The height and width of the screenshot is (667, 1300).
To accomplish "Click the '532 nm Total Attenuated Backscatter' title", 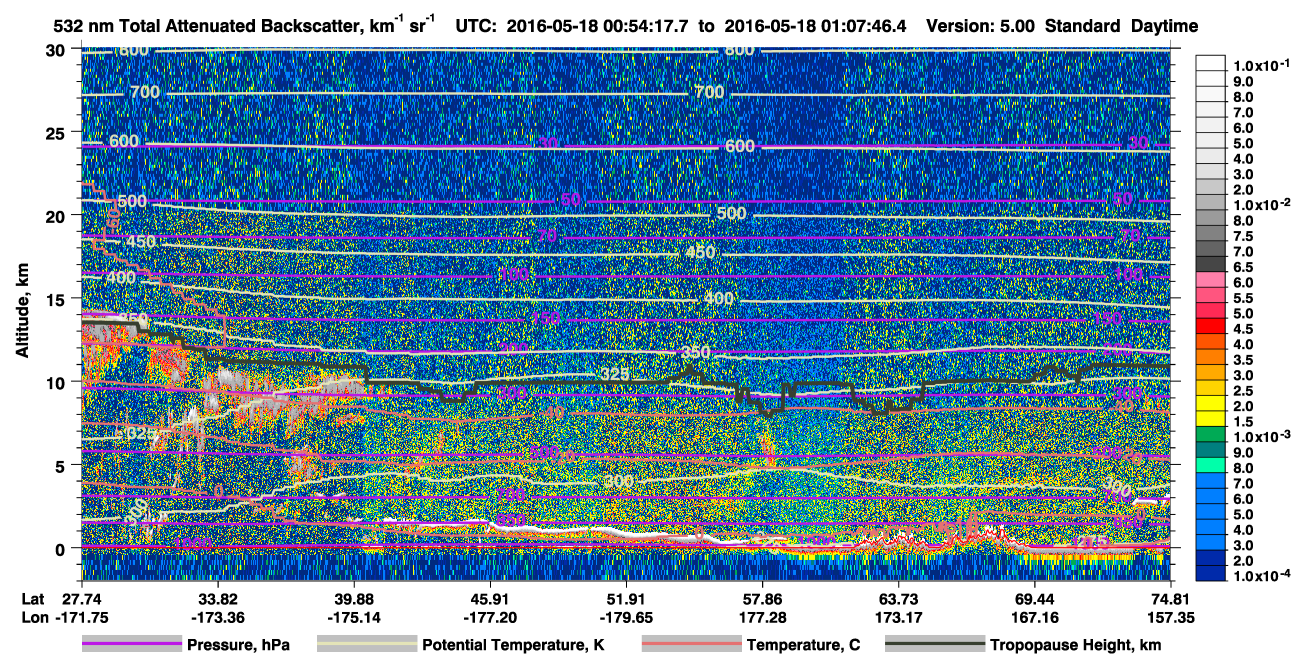I will (240, 25).
